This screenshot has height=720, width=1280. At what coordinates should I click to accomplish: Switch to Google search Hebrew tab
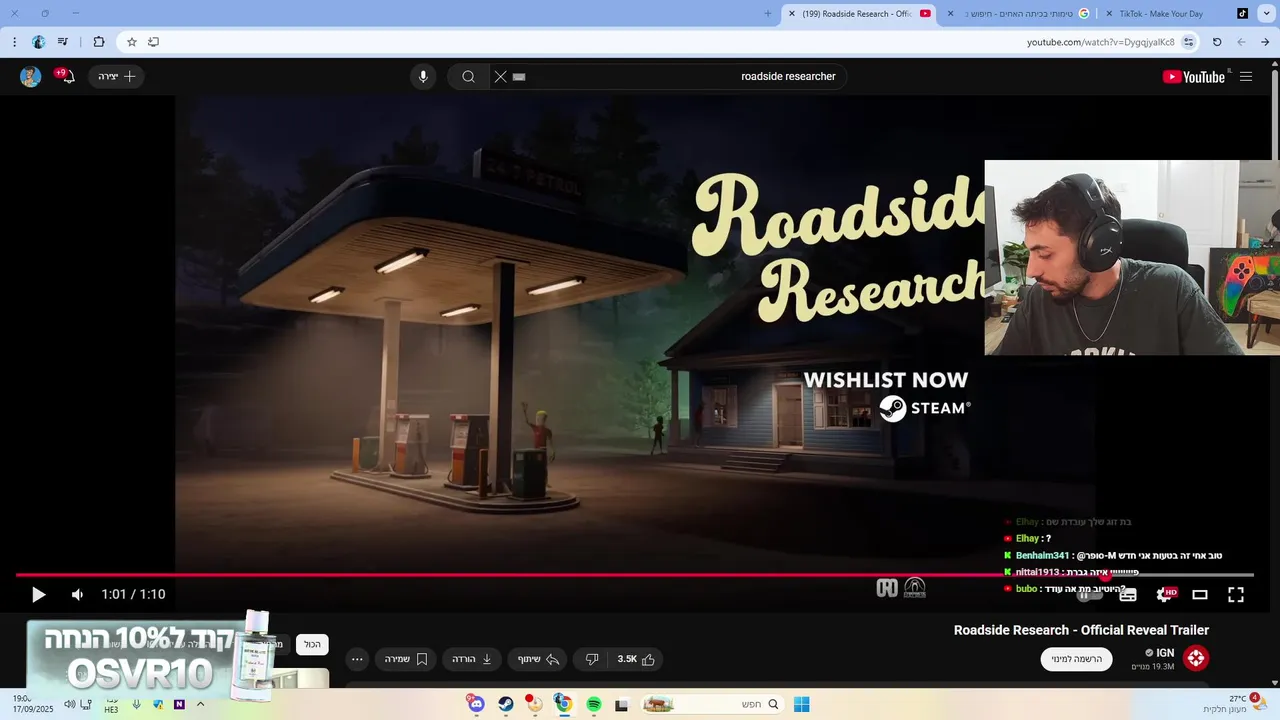(x=1017, y=14)
